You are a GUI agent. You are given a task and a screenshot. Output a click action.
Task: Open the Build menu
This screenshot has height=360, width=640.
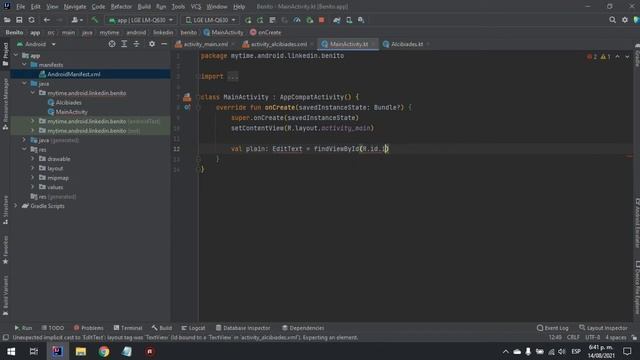(144, 7)
